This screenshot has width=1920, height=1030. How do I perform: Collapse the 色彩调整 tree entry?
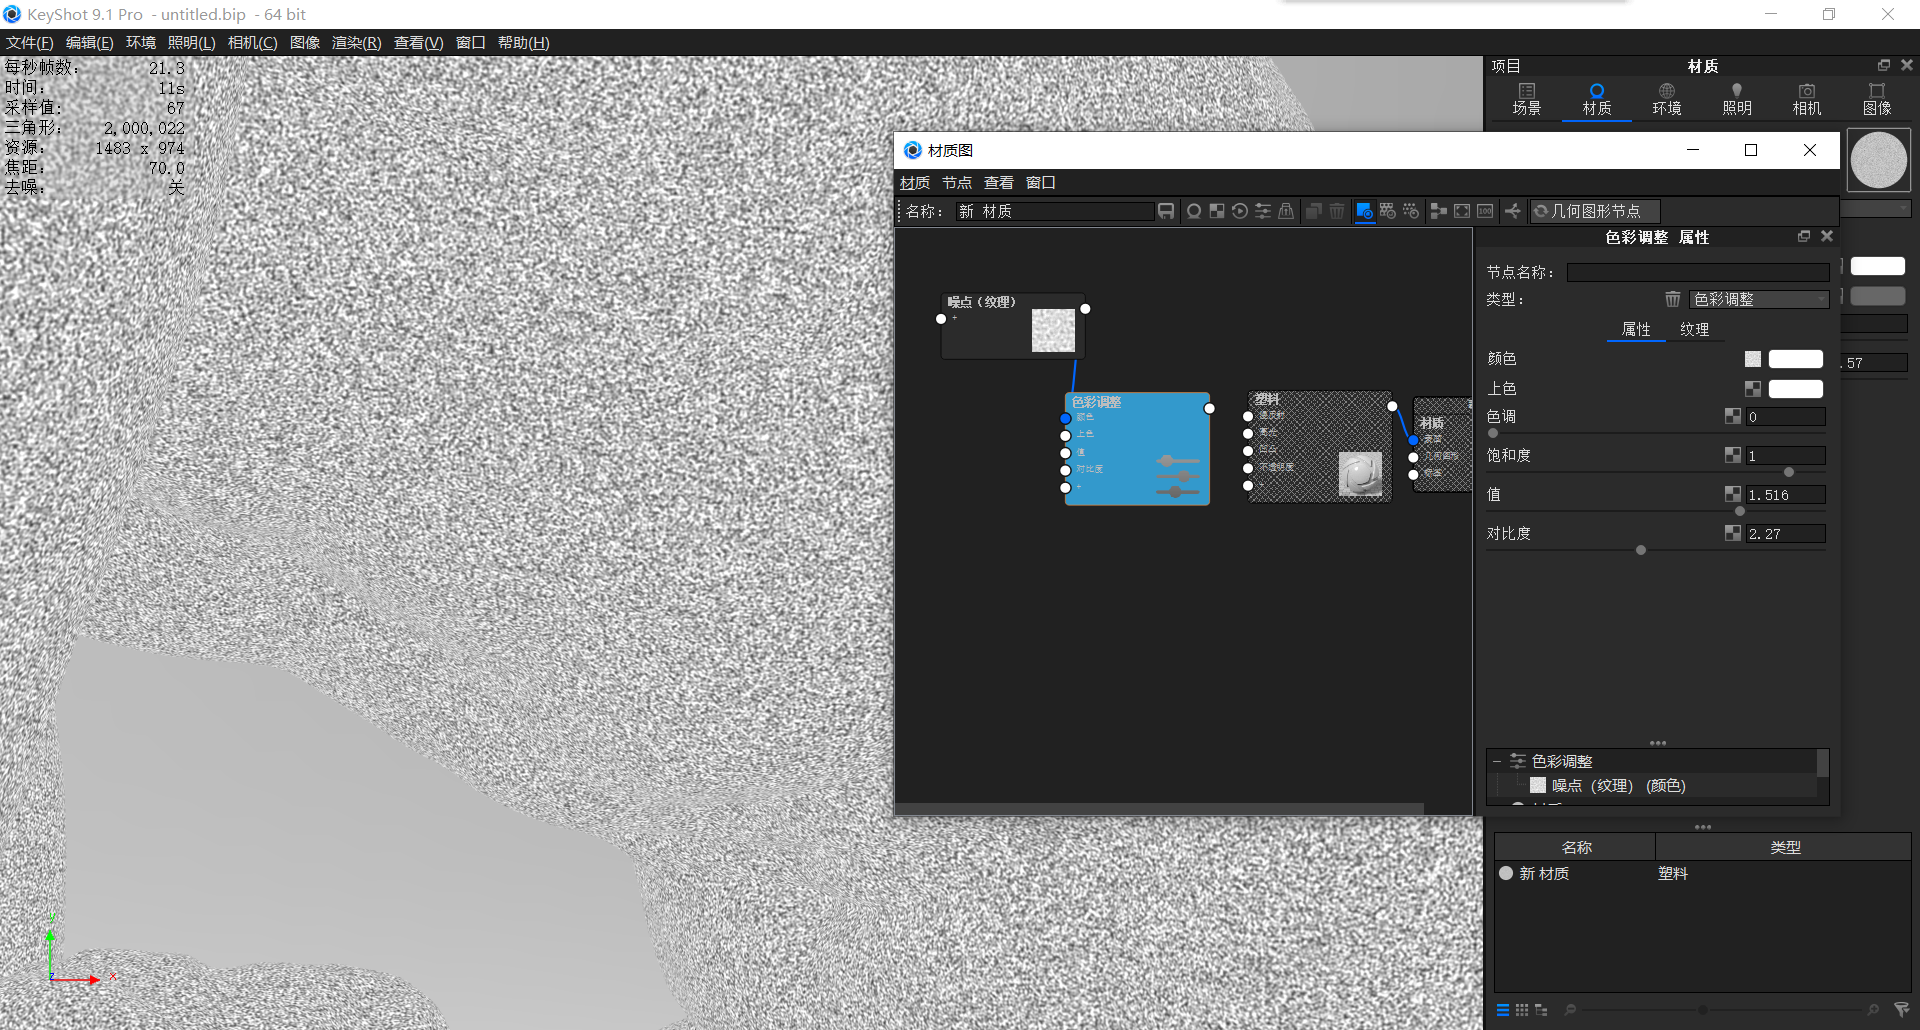pos(1495,760)
